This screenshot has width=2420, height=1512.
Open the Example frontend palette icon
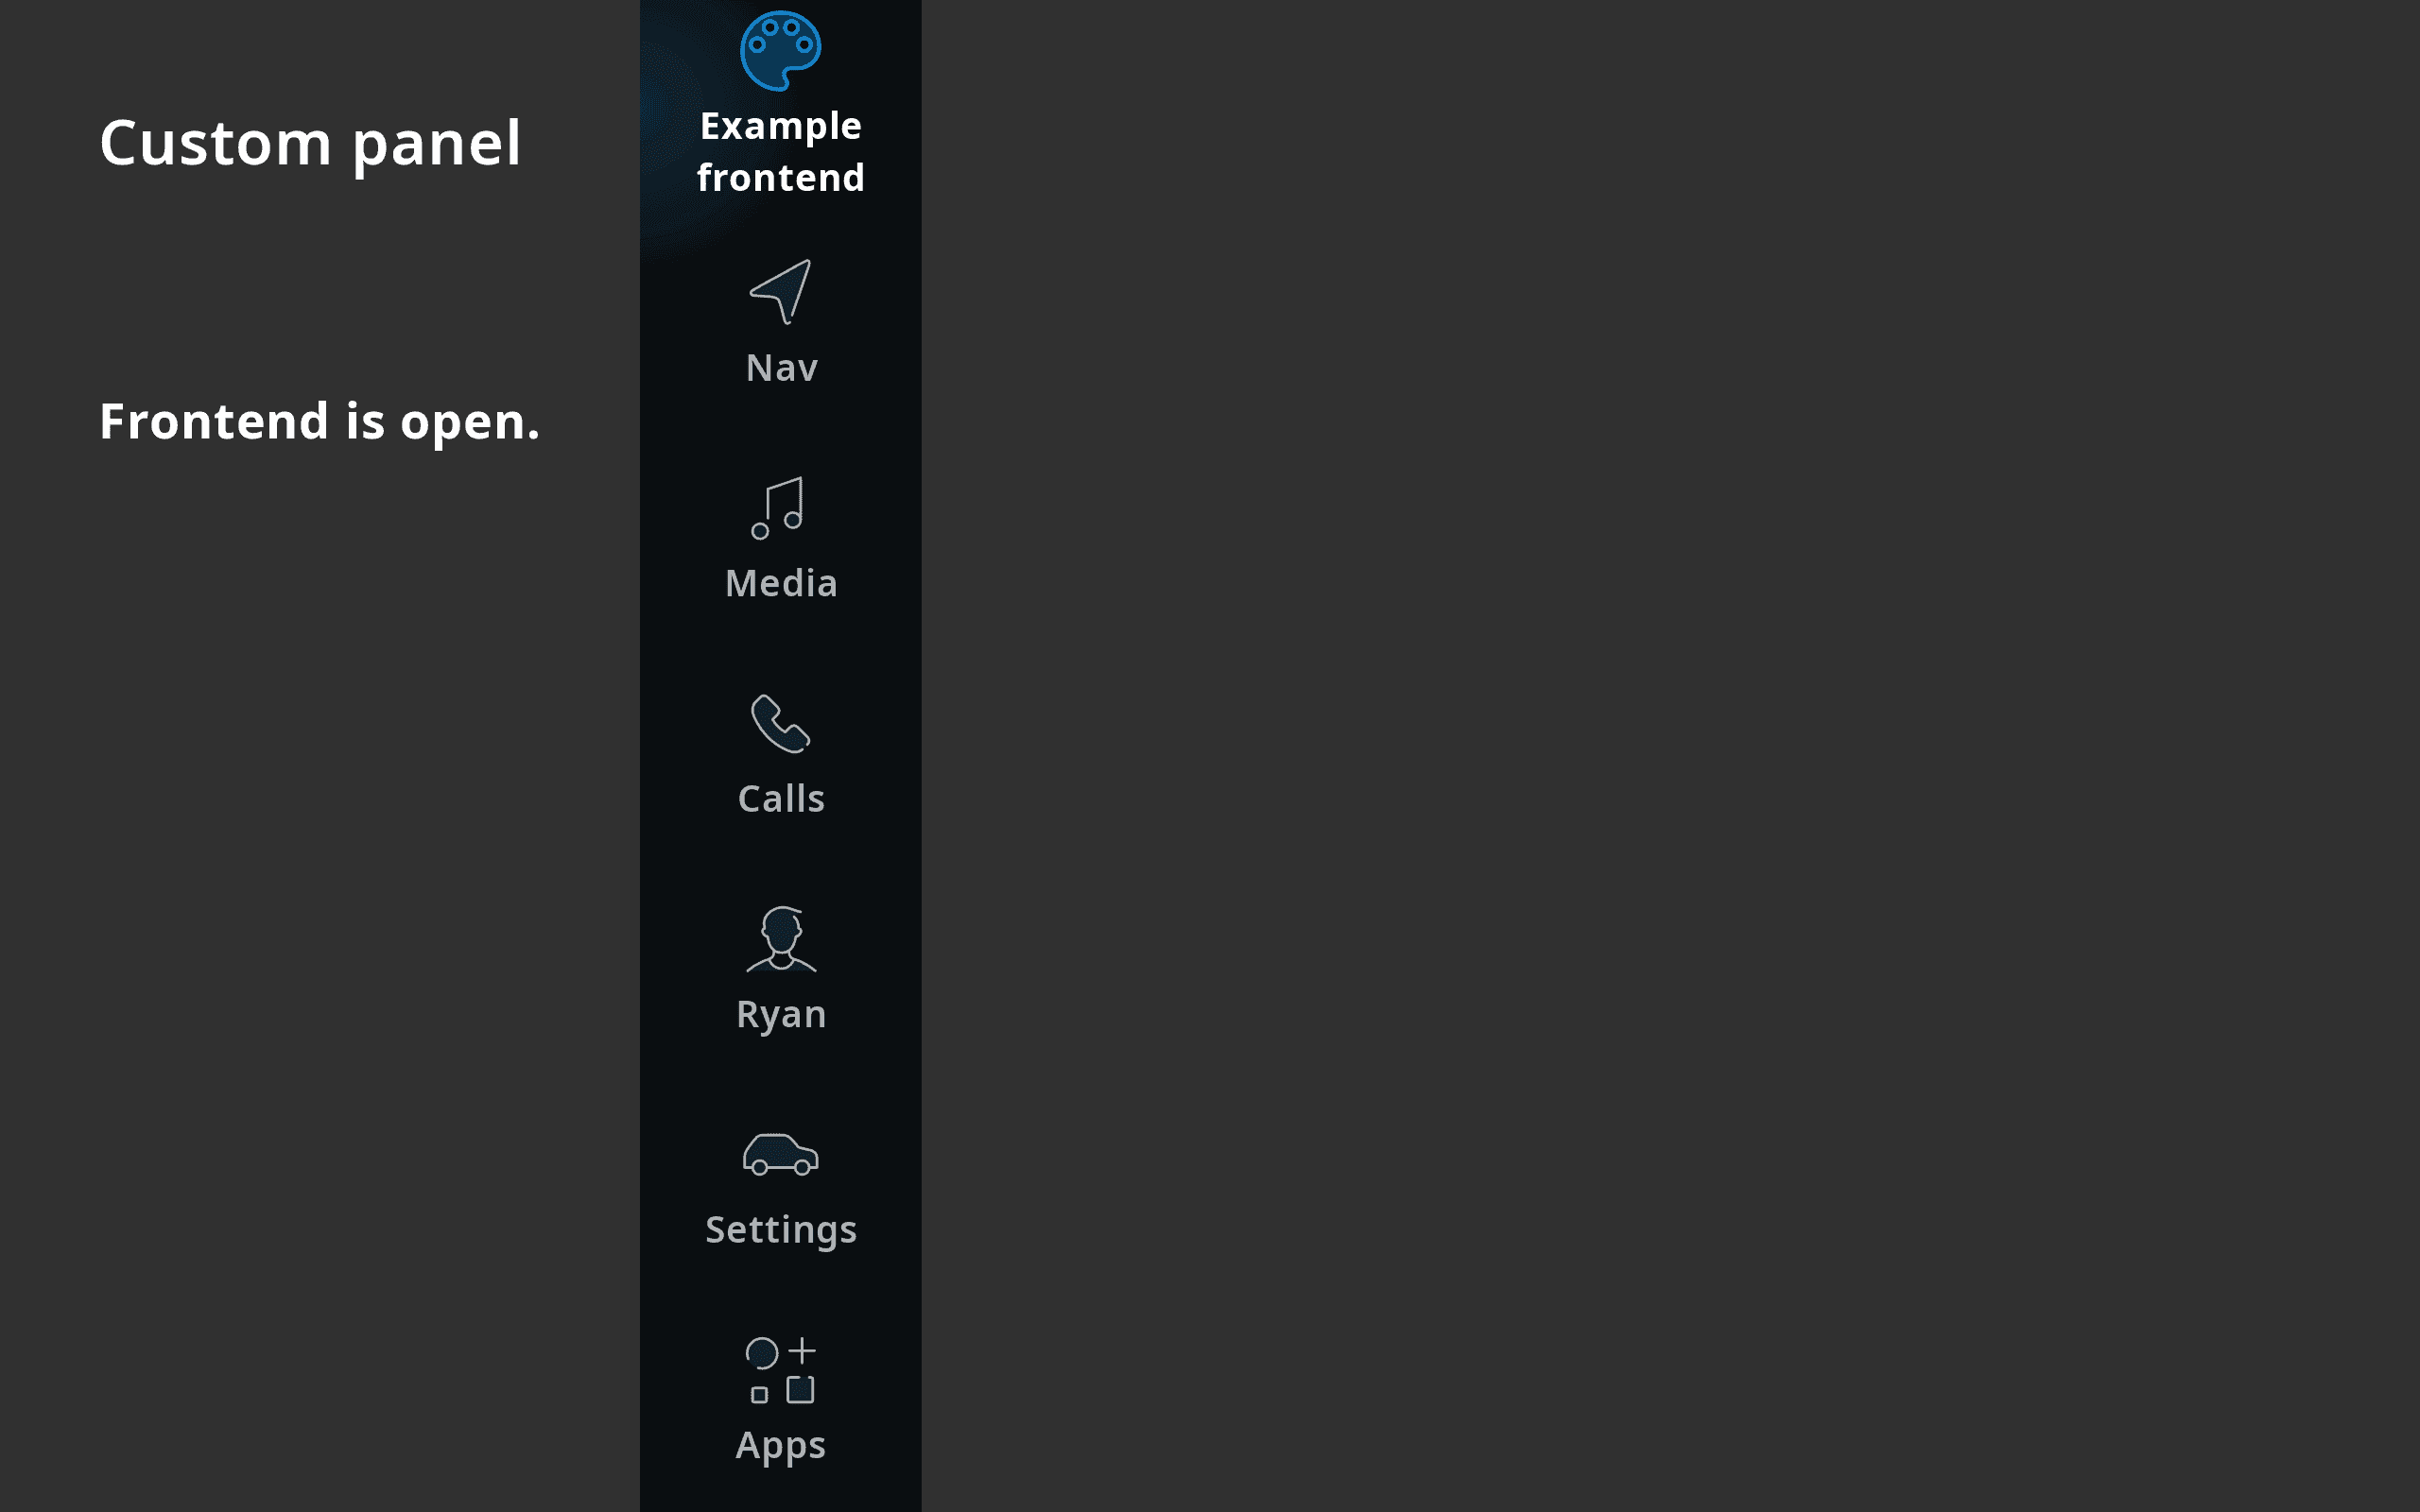click(x=780, y=51)
